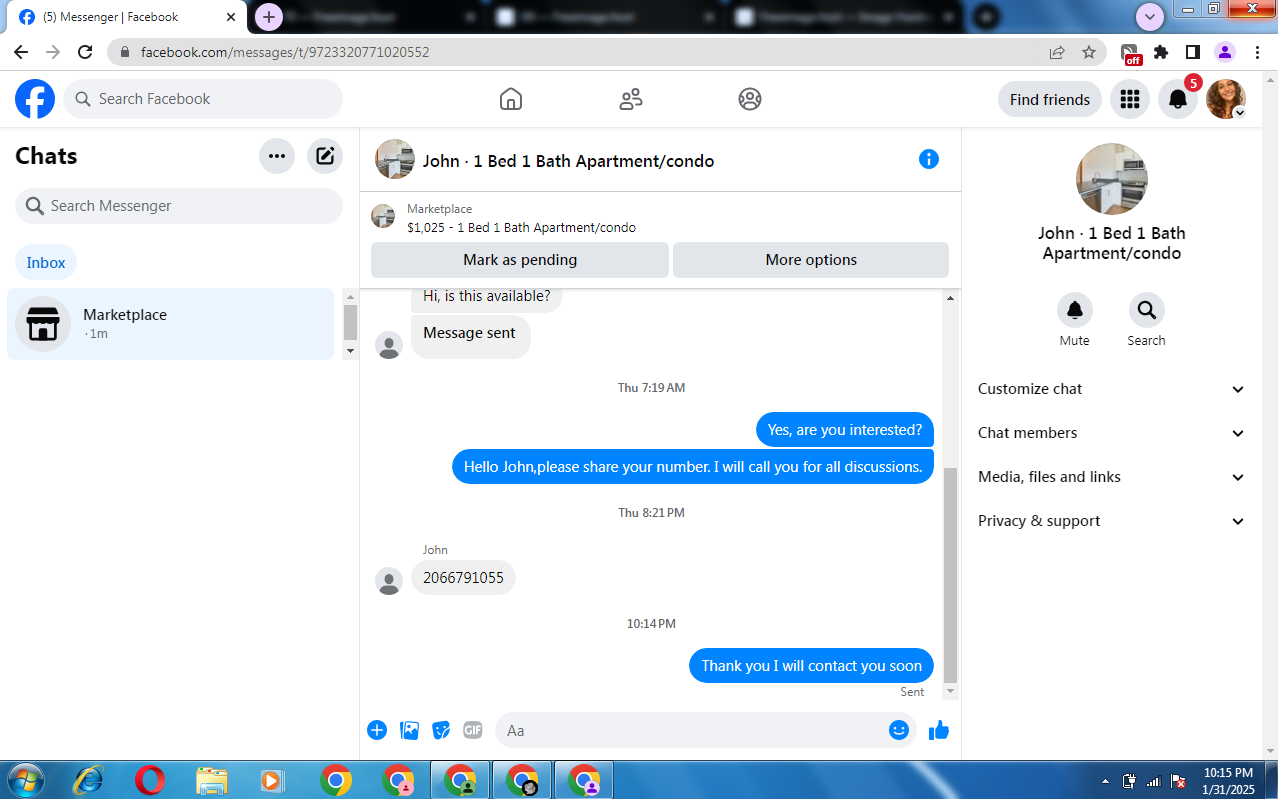Viewport: 1278px width, 799px height.
Task: Open the Facebook logo home link
Action: pyautogui.click(x=35, y=99)
